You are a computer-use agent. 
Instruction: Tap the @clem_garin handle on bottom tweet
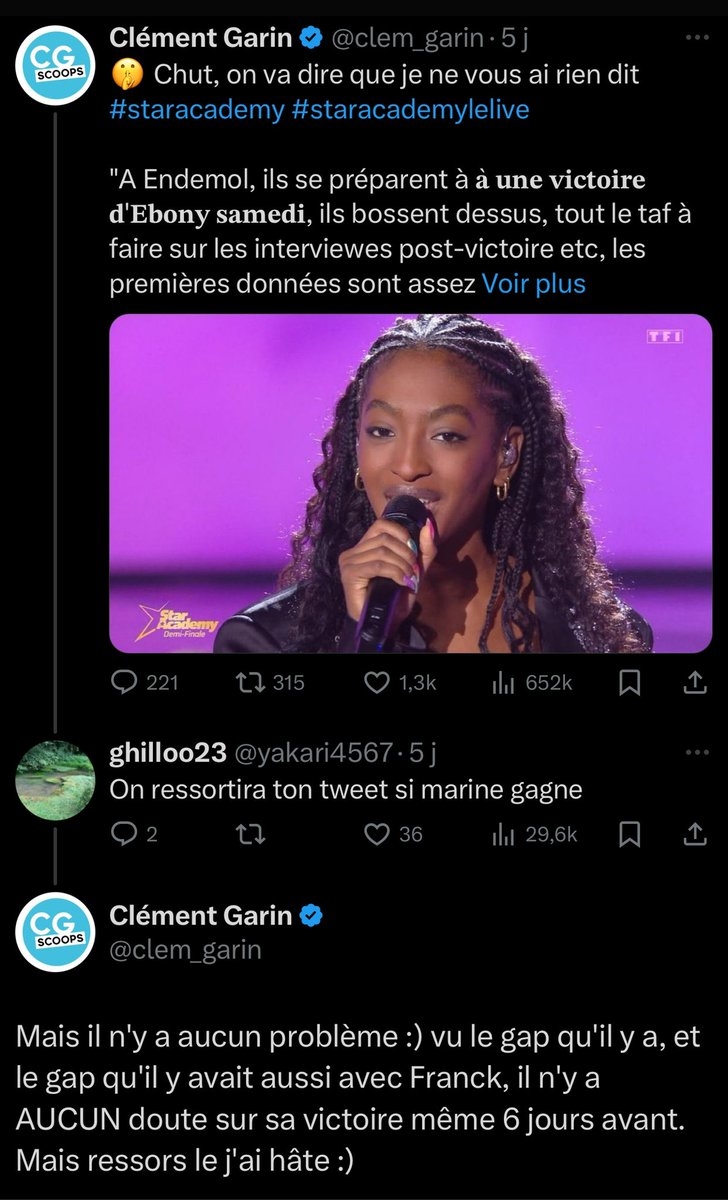(184, 950)
